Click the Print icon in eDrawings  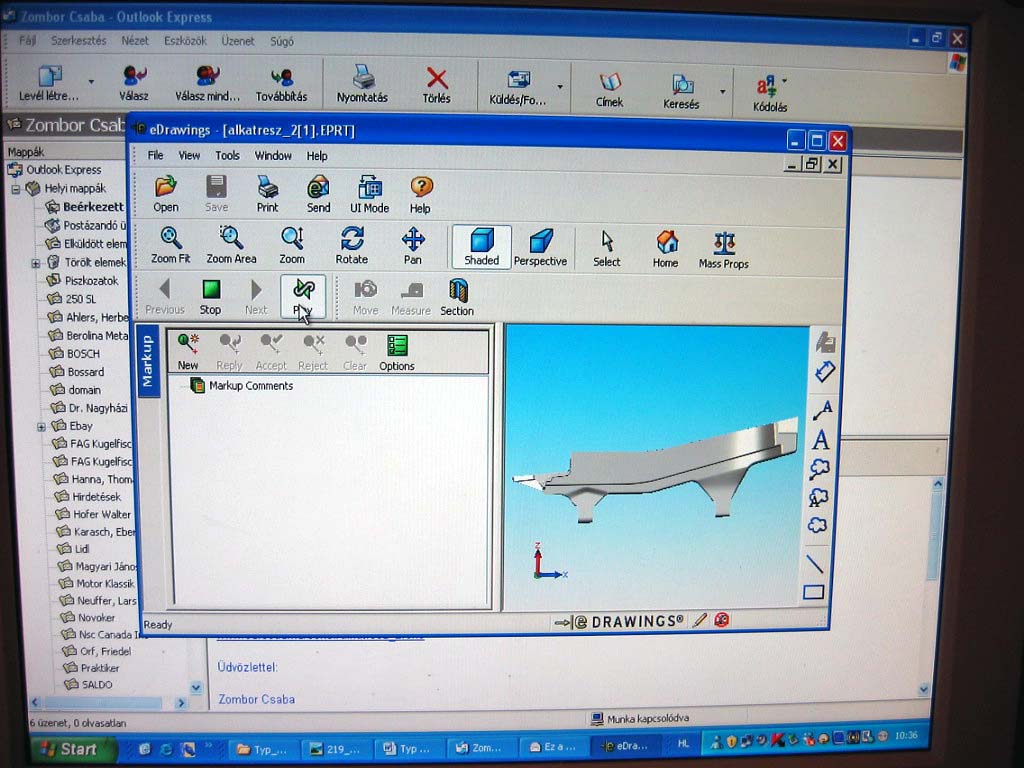point(267,193)
